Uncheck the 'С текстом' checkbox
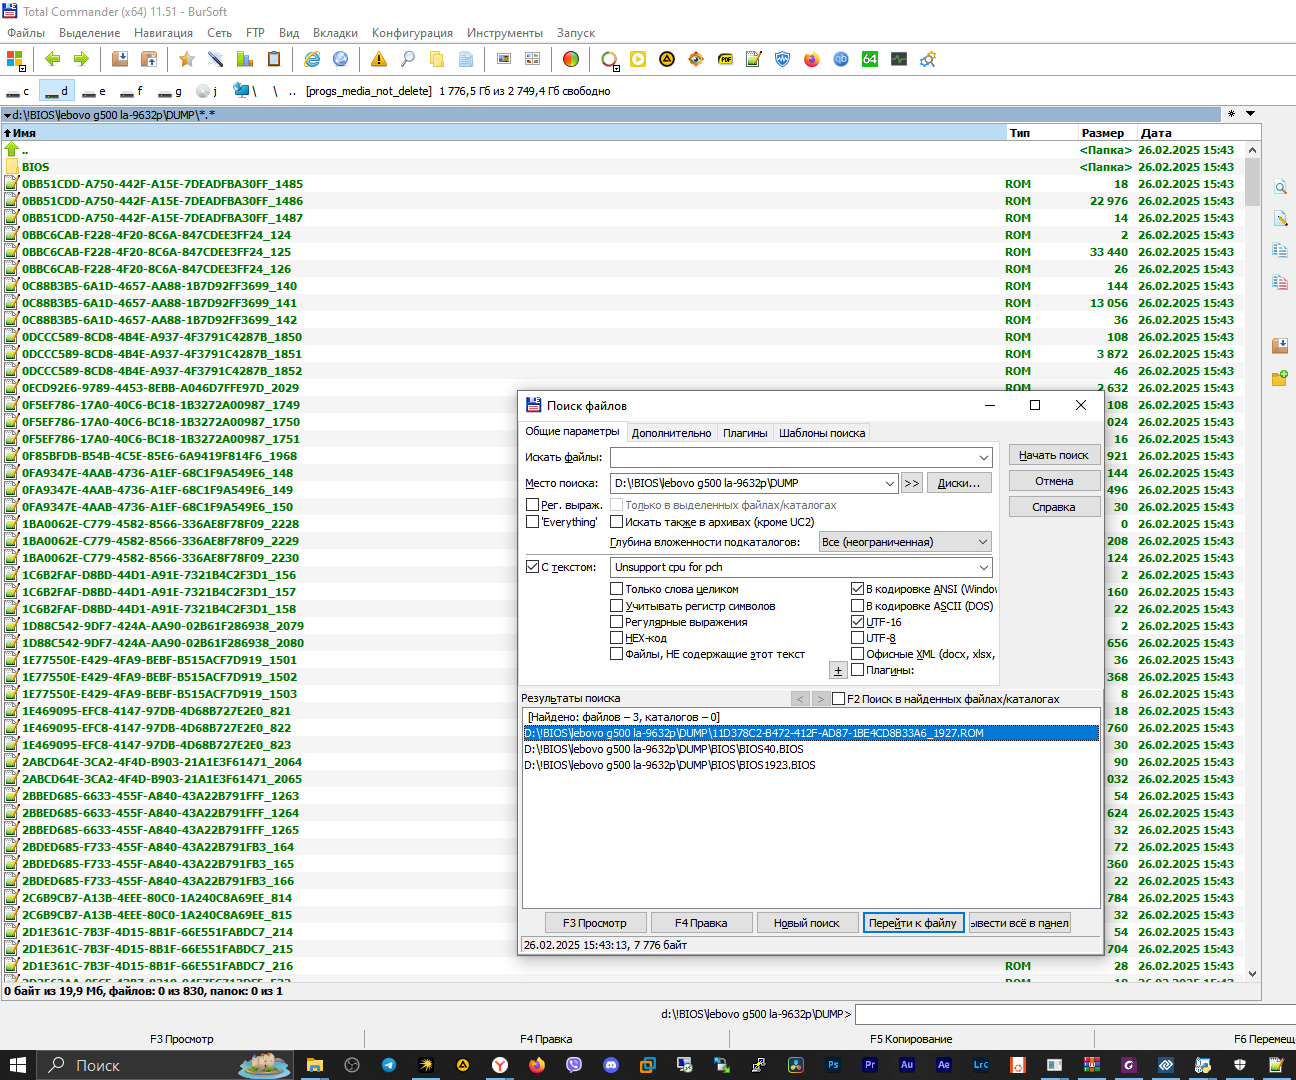The height and width of the screenshot is (1080, 1296). coord(533,567)
